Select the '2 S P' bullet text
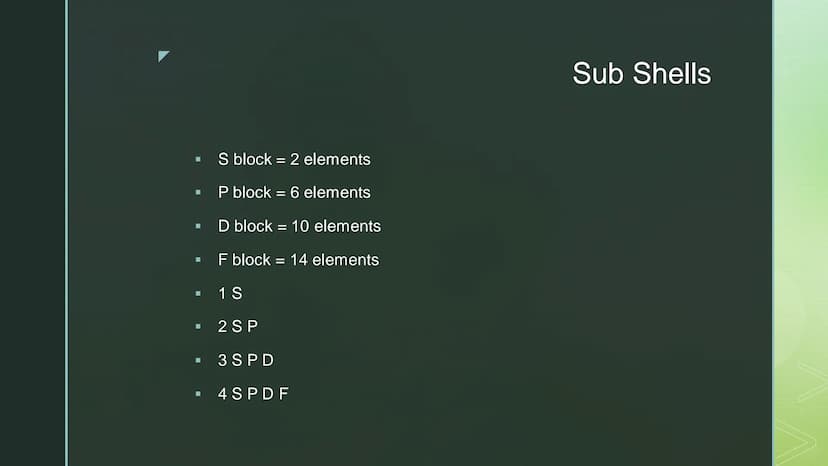Viewport: 828px width, 466px height. coord(238,327)
